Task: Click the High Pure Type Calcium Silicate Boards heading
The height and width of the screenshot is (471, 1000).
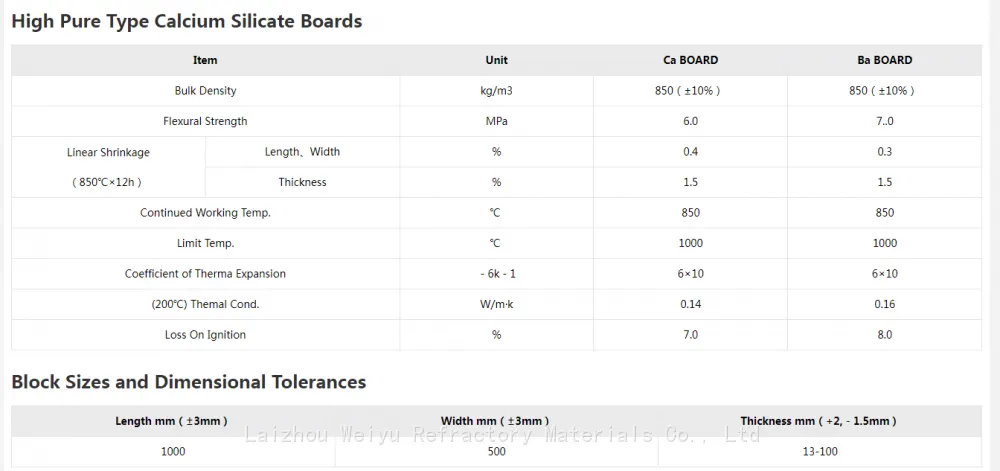Action: 187,22
